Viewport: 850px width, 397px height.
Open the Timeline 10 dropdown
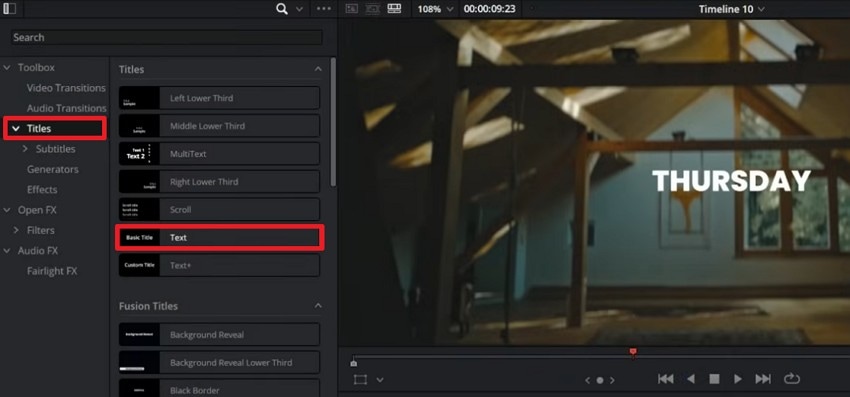point(731,9)
